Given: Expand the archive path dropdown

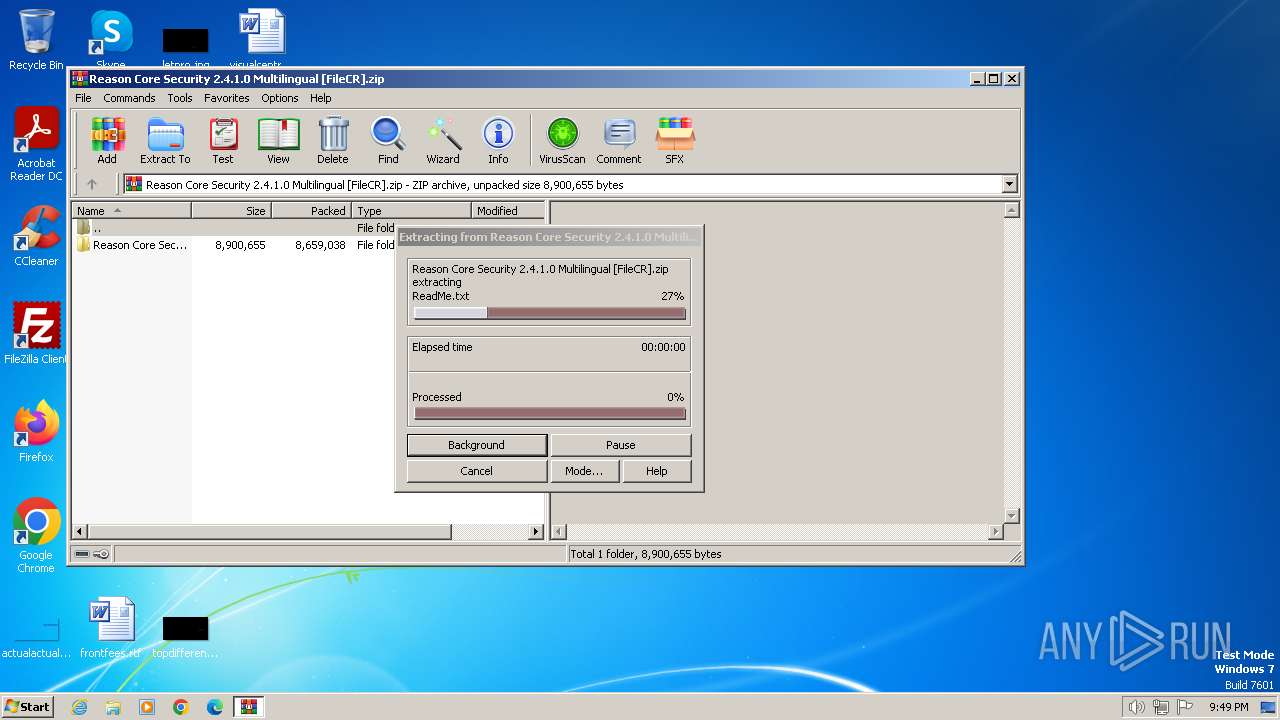Looking at the screenshot, I should [1009, 184].
